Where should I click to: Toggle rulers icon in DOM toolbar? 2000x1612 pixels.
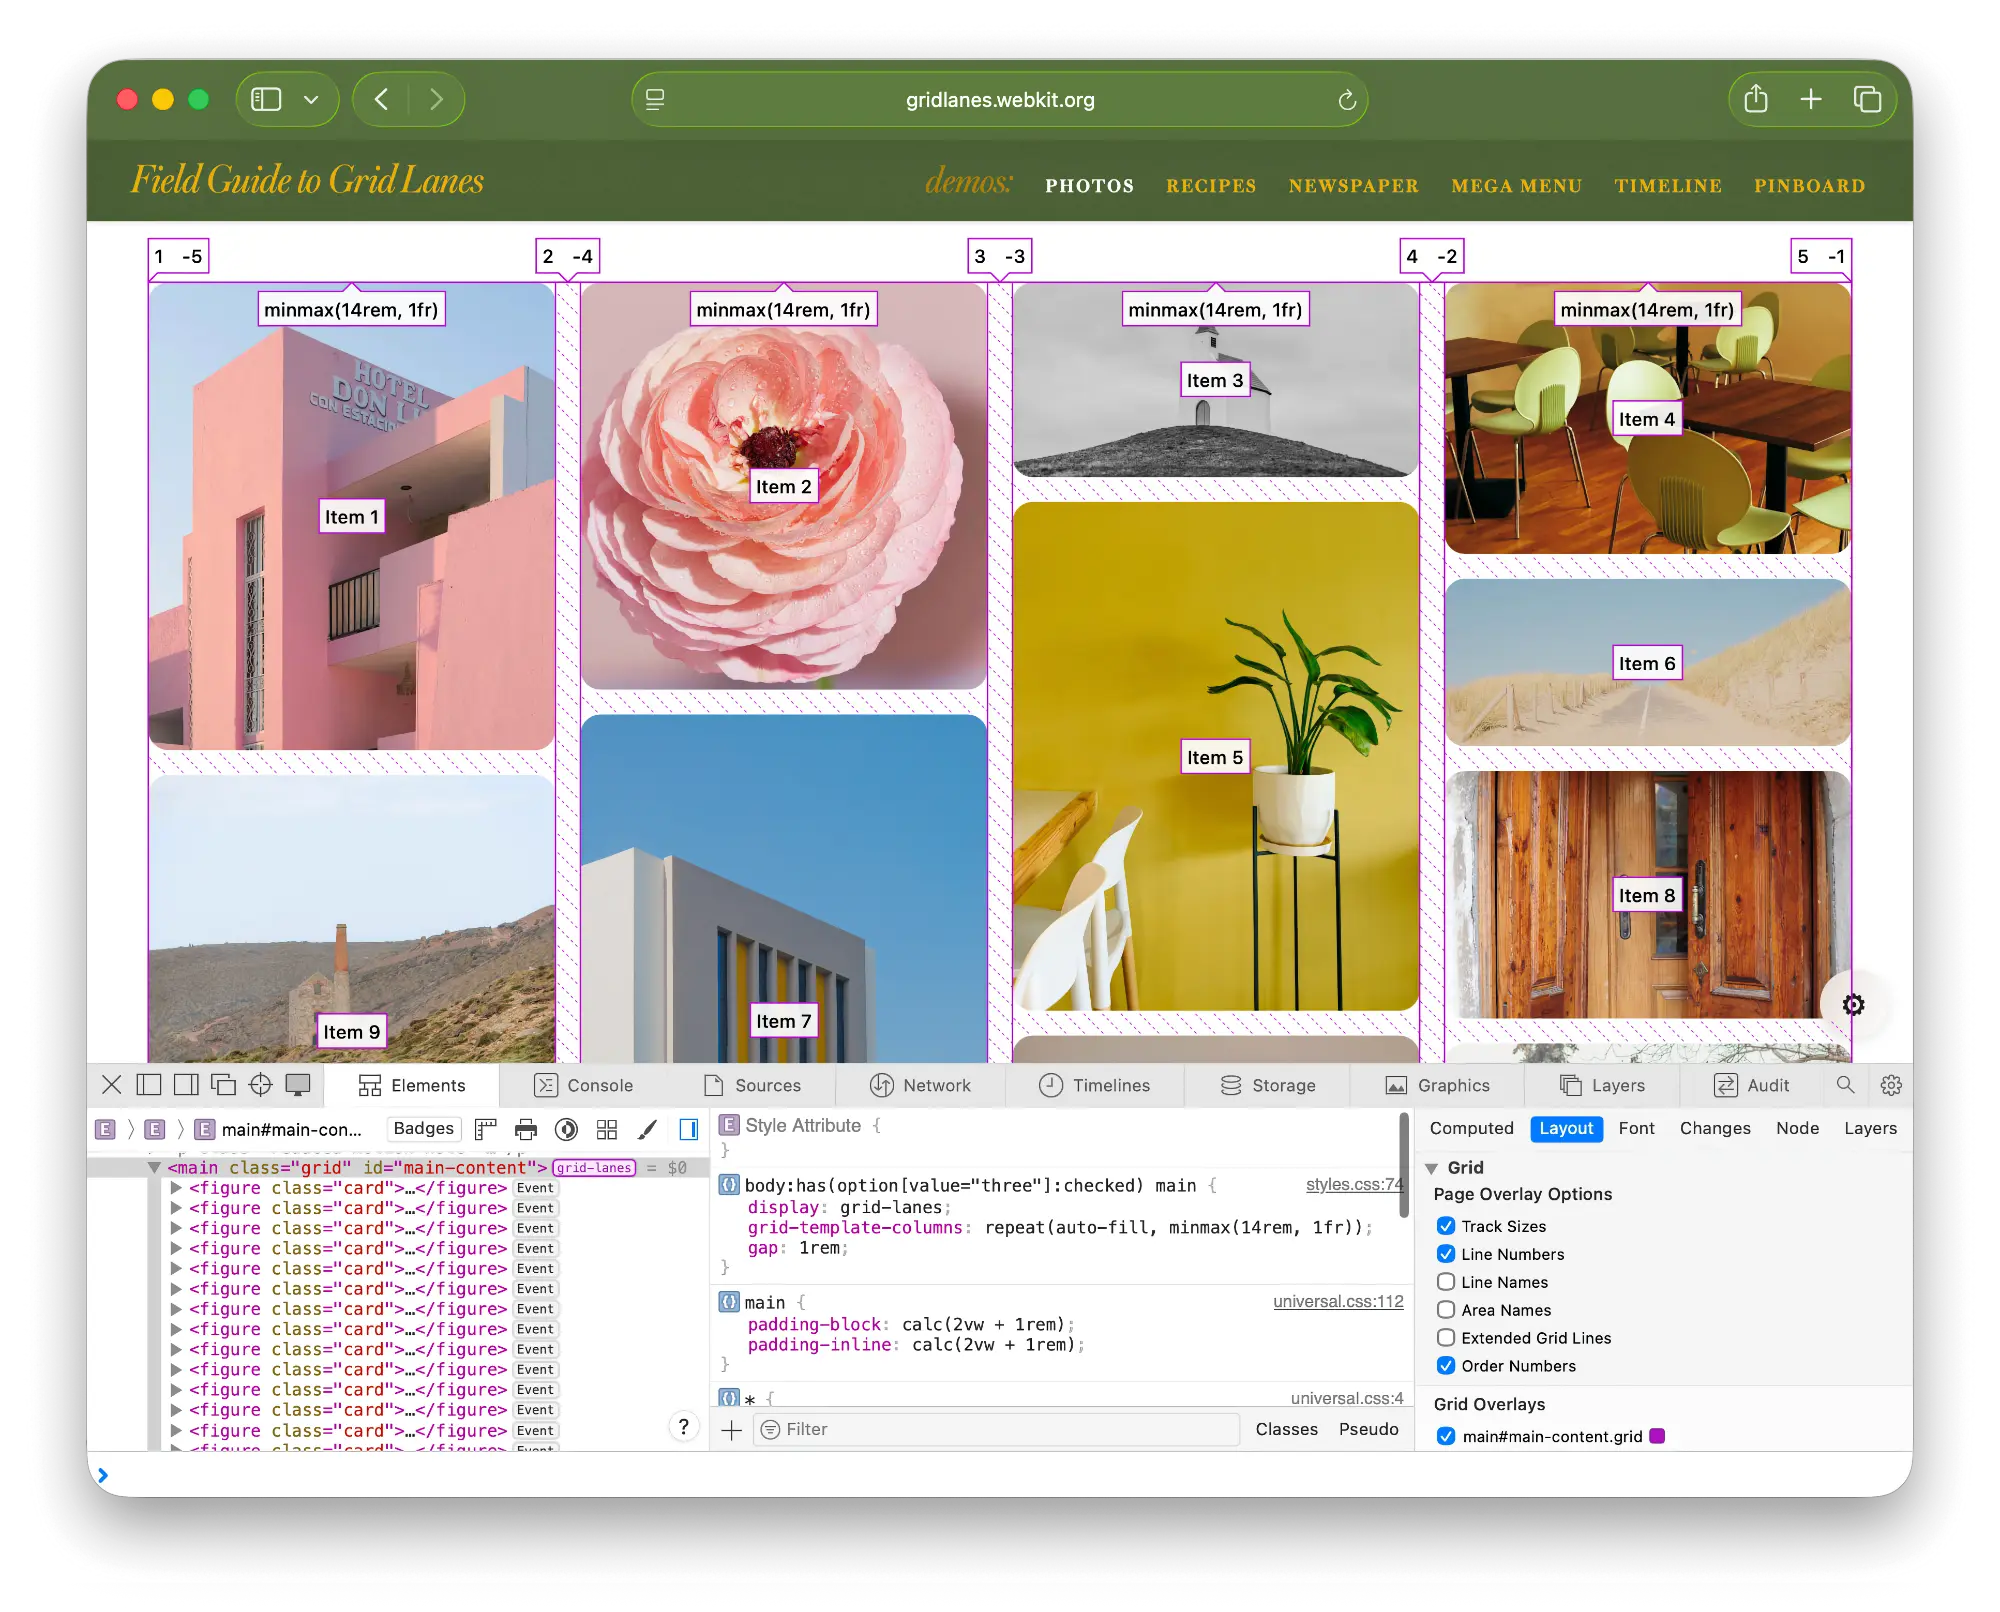point(486,1129)
